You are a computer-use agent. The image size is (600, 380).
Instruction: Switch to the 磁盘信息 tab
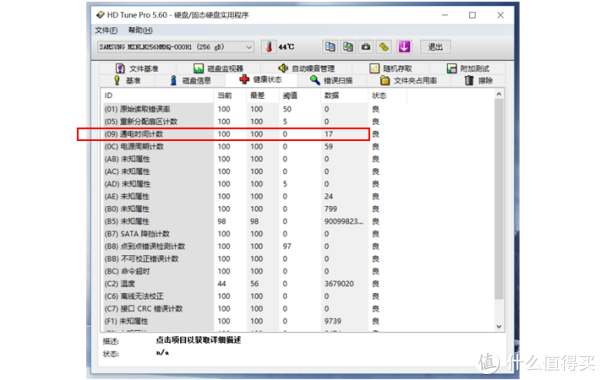click(190, 80)
